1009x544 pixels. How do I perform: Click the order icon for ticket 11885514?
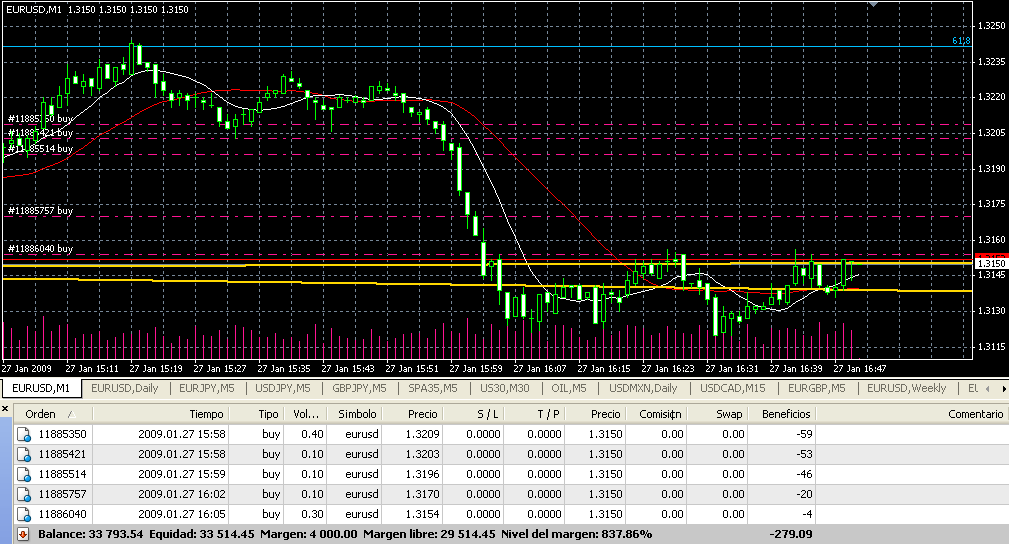pos(25,474)
